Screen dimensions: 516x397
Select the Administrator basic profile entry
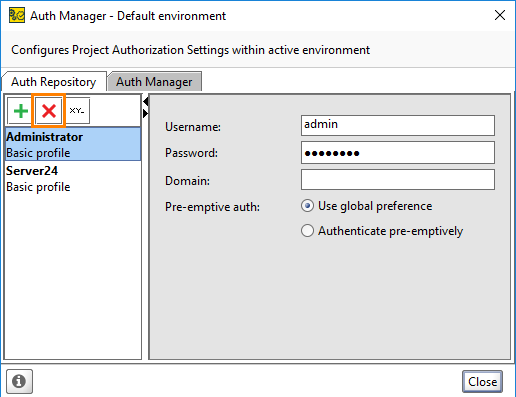click(x=73, y=144)
